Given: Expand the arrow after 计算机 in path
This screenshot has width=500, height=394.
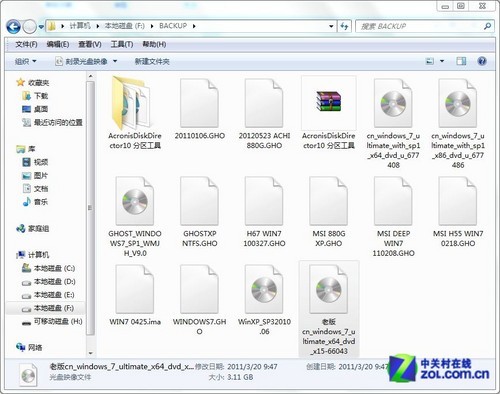Looking at the screenshot, I should (98, 26).
